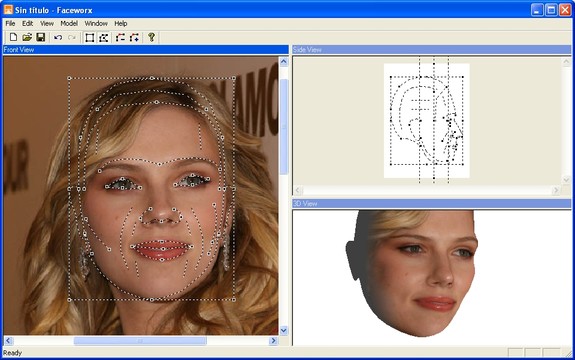Click the Front View down scroll arrow
The image size is (575, 360).
283,330
